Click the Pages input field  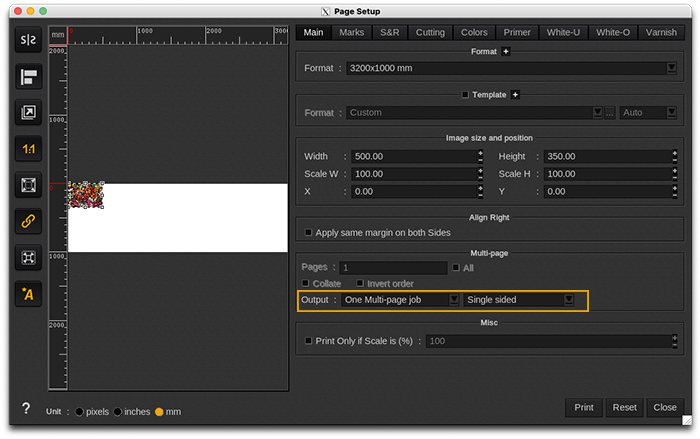tap(393, 268)
